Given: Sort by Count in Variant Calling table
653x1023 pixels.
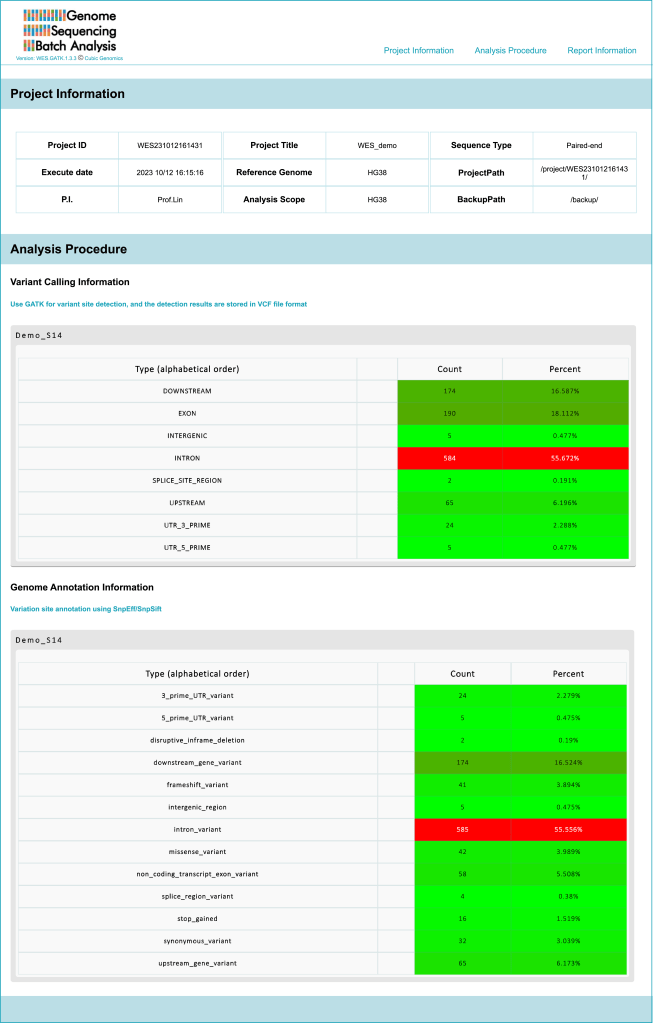Looking at the screenshot, I should 449,369.
